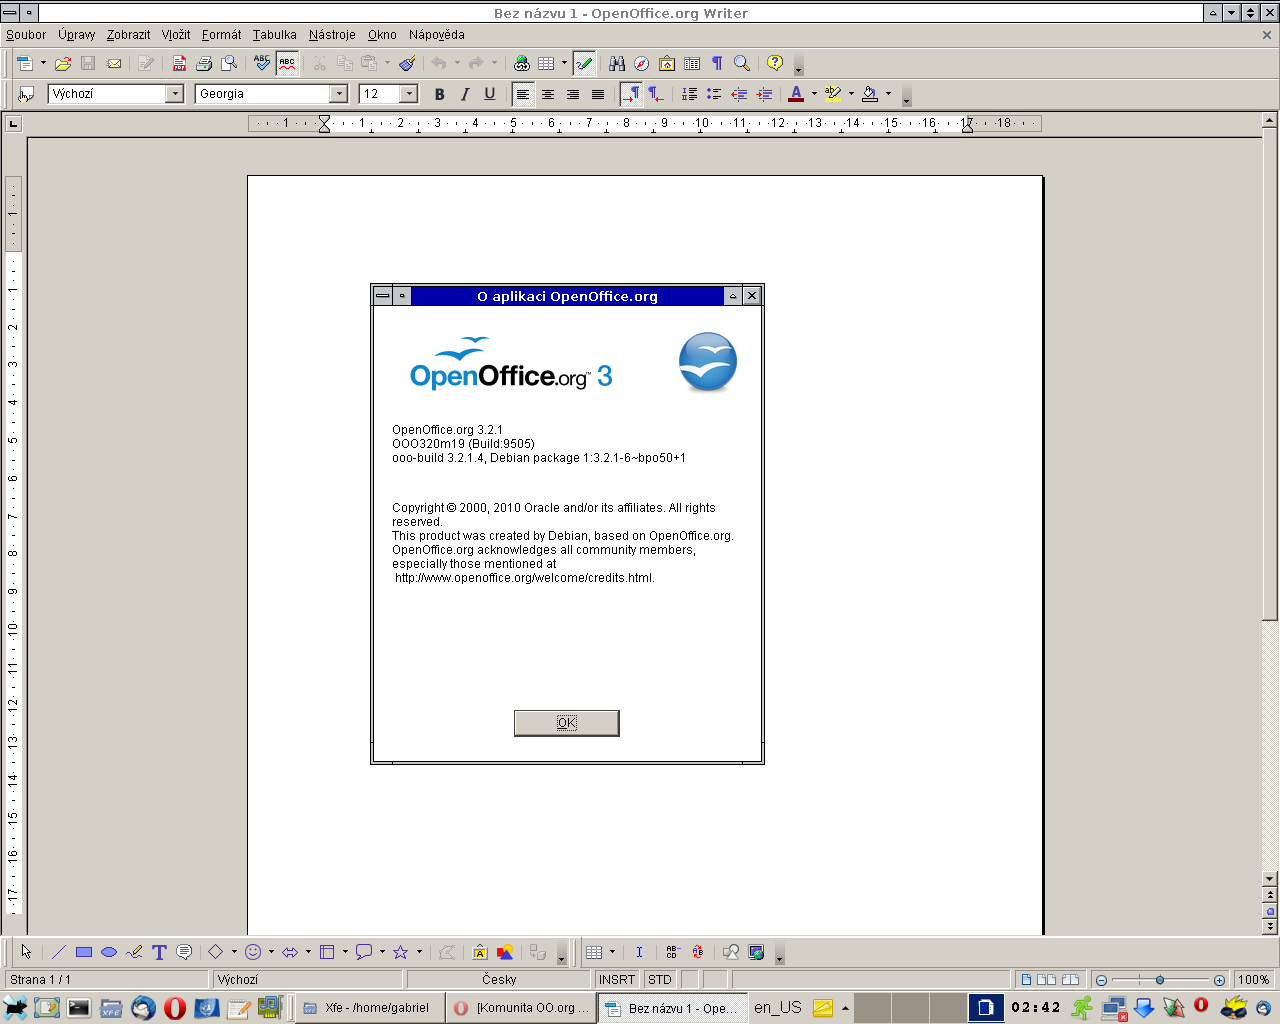Click the Format Paintbrush icon
The height and width of the screenshot is (1024, 1280).
(407, 63)
